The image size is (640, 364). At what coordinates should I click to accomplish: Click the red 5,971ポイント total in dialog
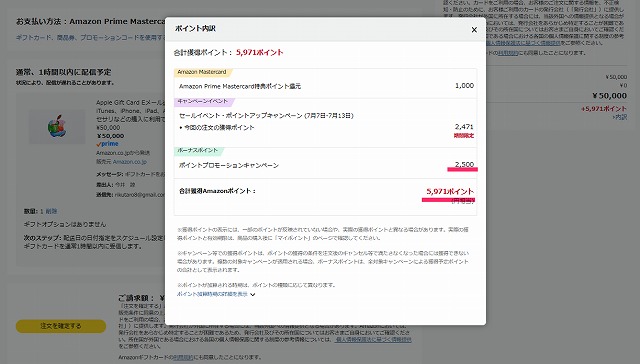coord(450,191)
